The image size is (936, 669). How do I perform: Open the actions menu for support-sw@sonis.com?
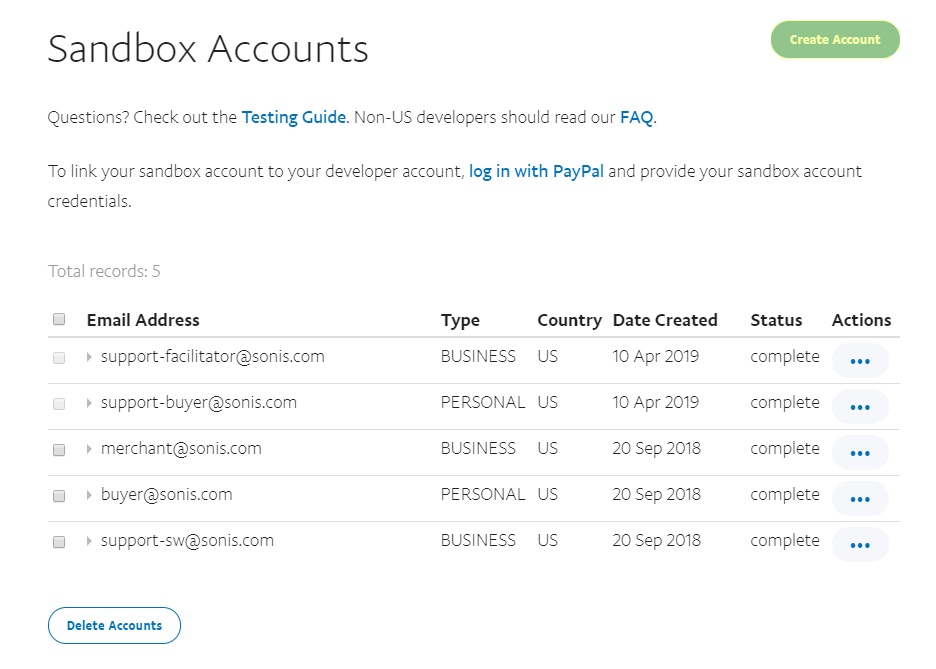[860, 544]
